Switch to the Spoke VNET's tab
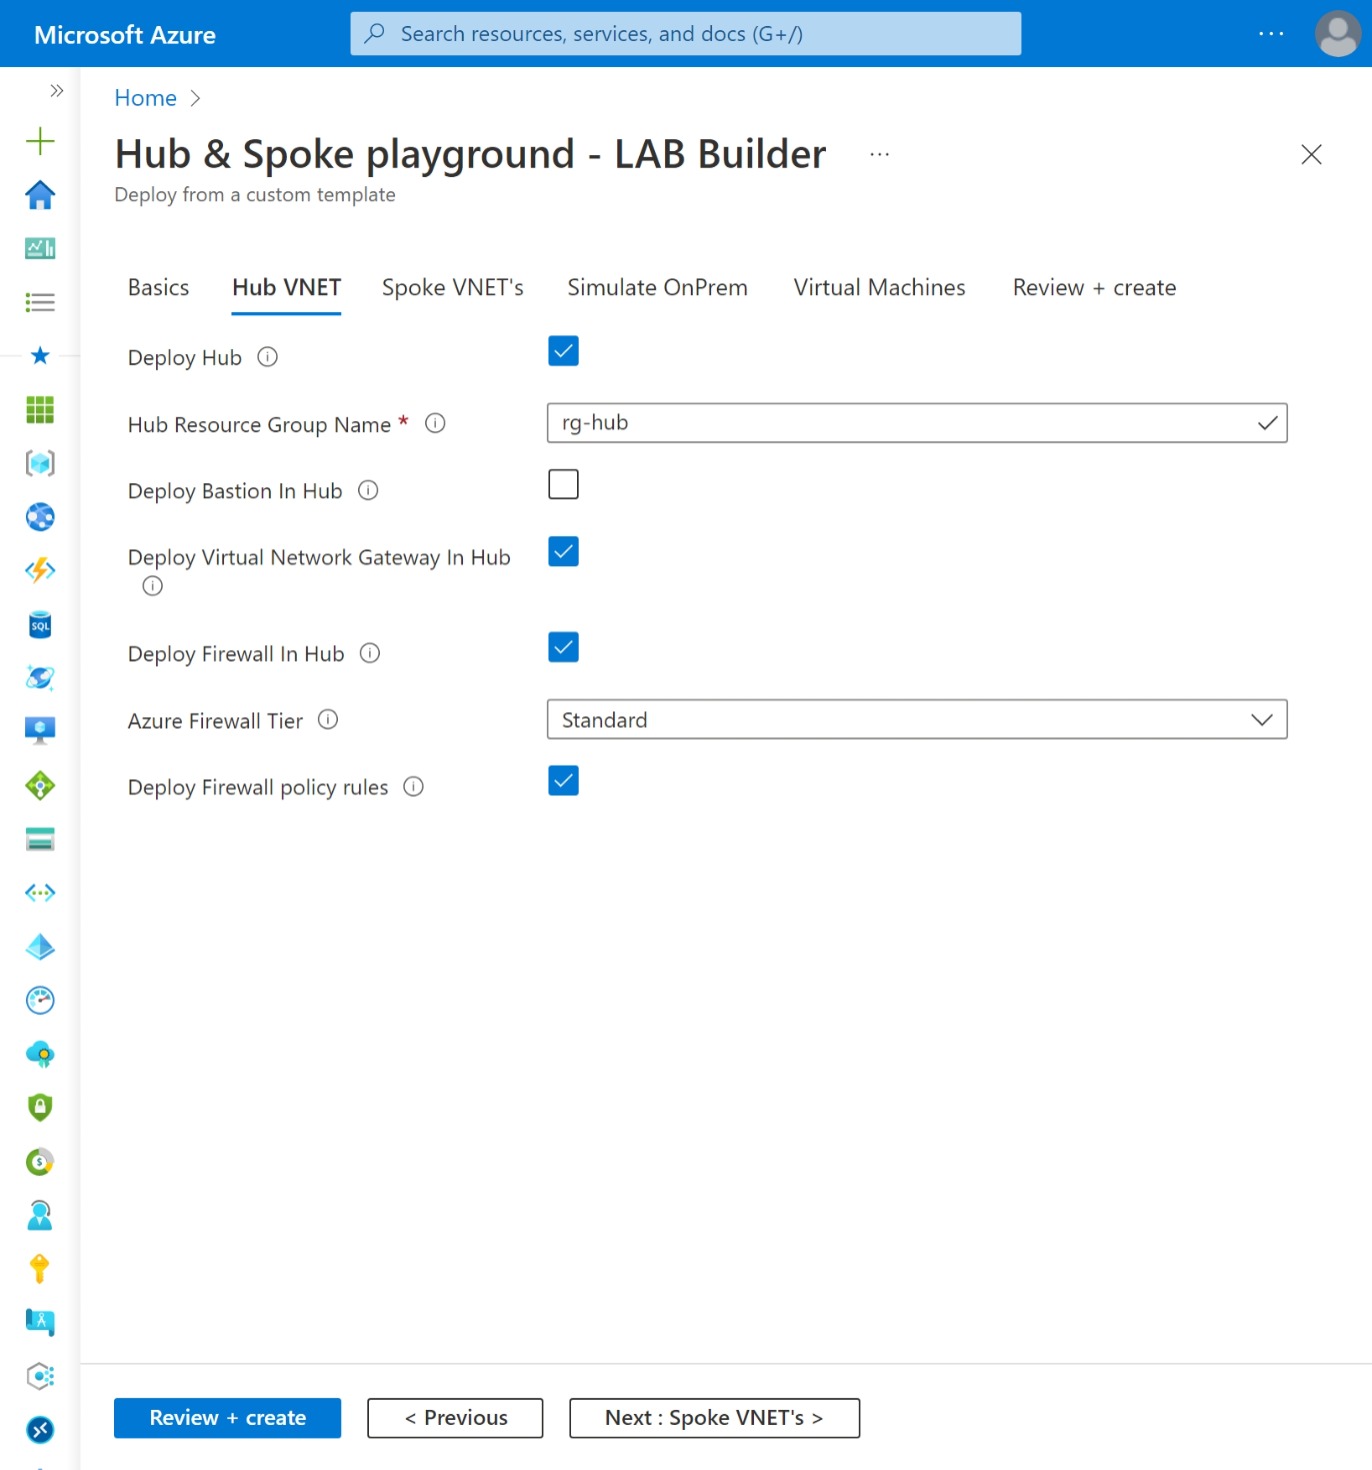The image size is (1372, 1470). click(453, 288)
